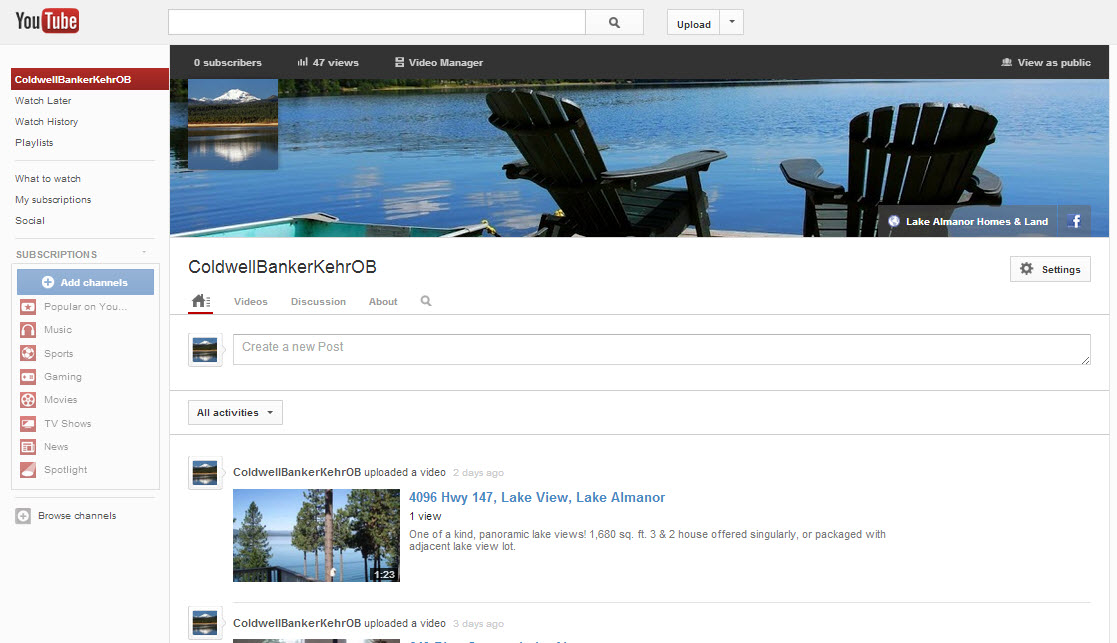The image size is (1117, 643).
Task: Click the 2 days ago timestamp
Action: [x=478, y=473]
